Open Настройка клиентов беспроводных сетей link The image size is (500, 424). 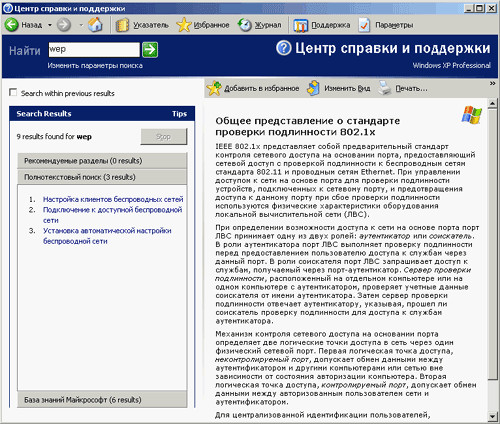pos(113,199)
